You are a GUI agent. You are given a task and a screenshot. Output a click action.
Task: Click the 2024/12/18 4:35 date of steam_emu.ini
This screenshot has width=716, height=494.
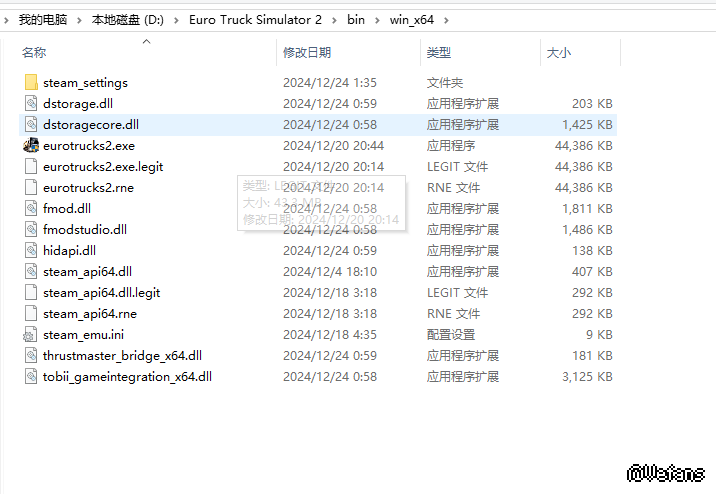coord(330,335)
